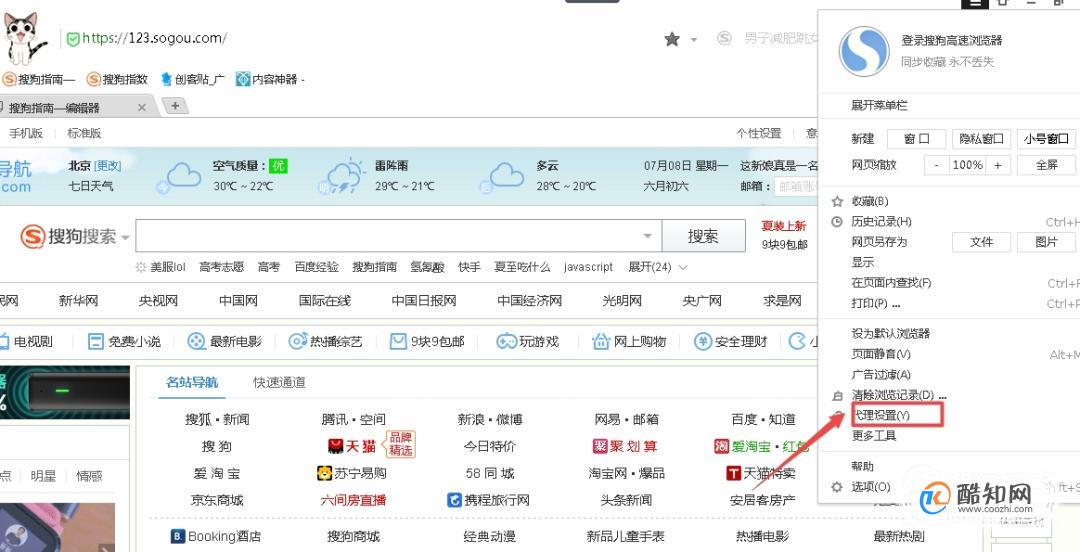Increase page zoom with plus button
The width and height of the screenshot is (1080, 552).
[997, 165]
